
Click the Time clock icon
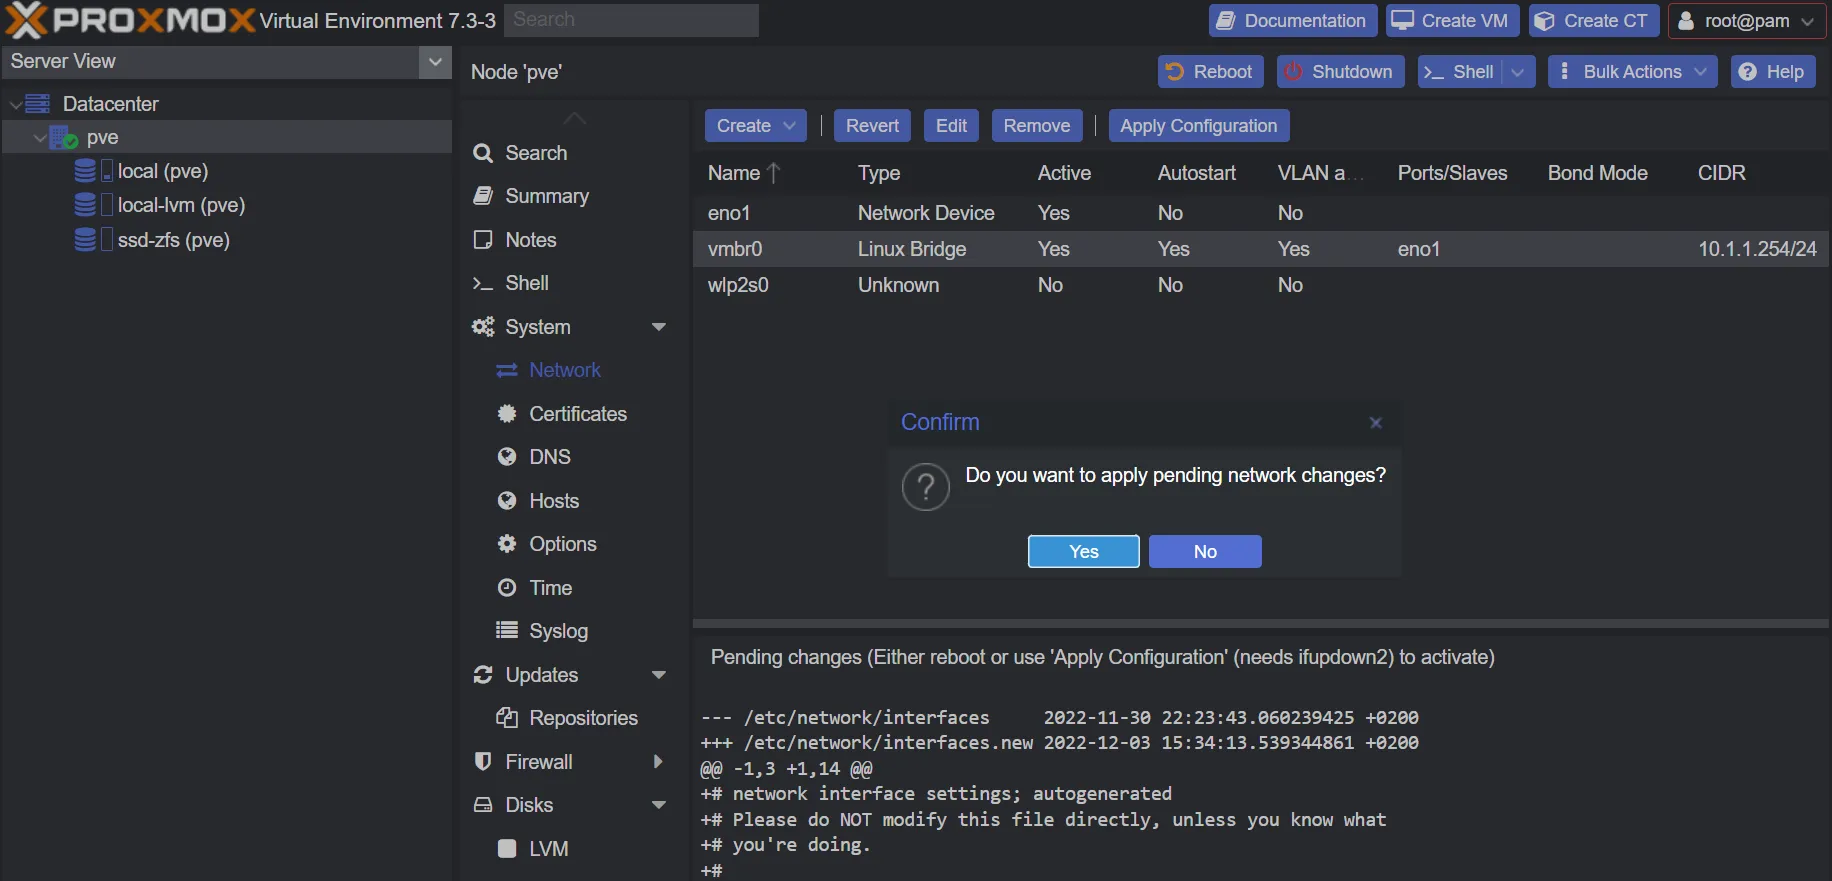point(507,588)
